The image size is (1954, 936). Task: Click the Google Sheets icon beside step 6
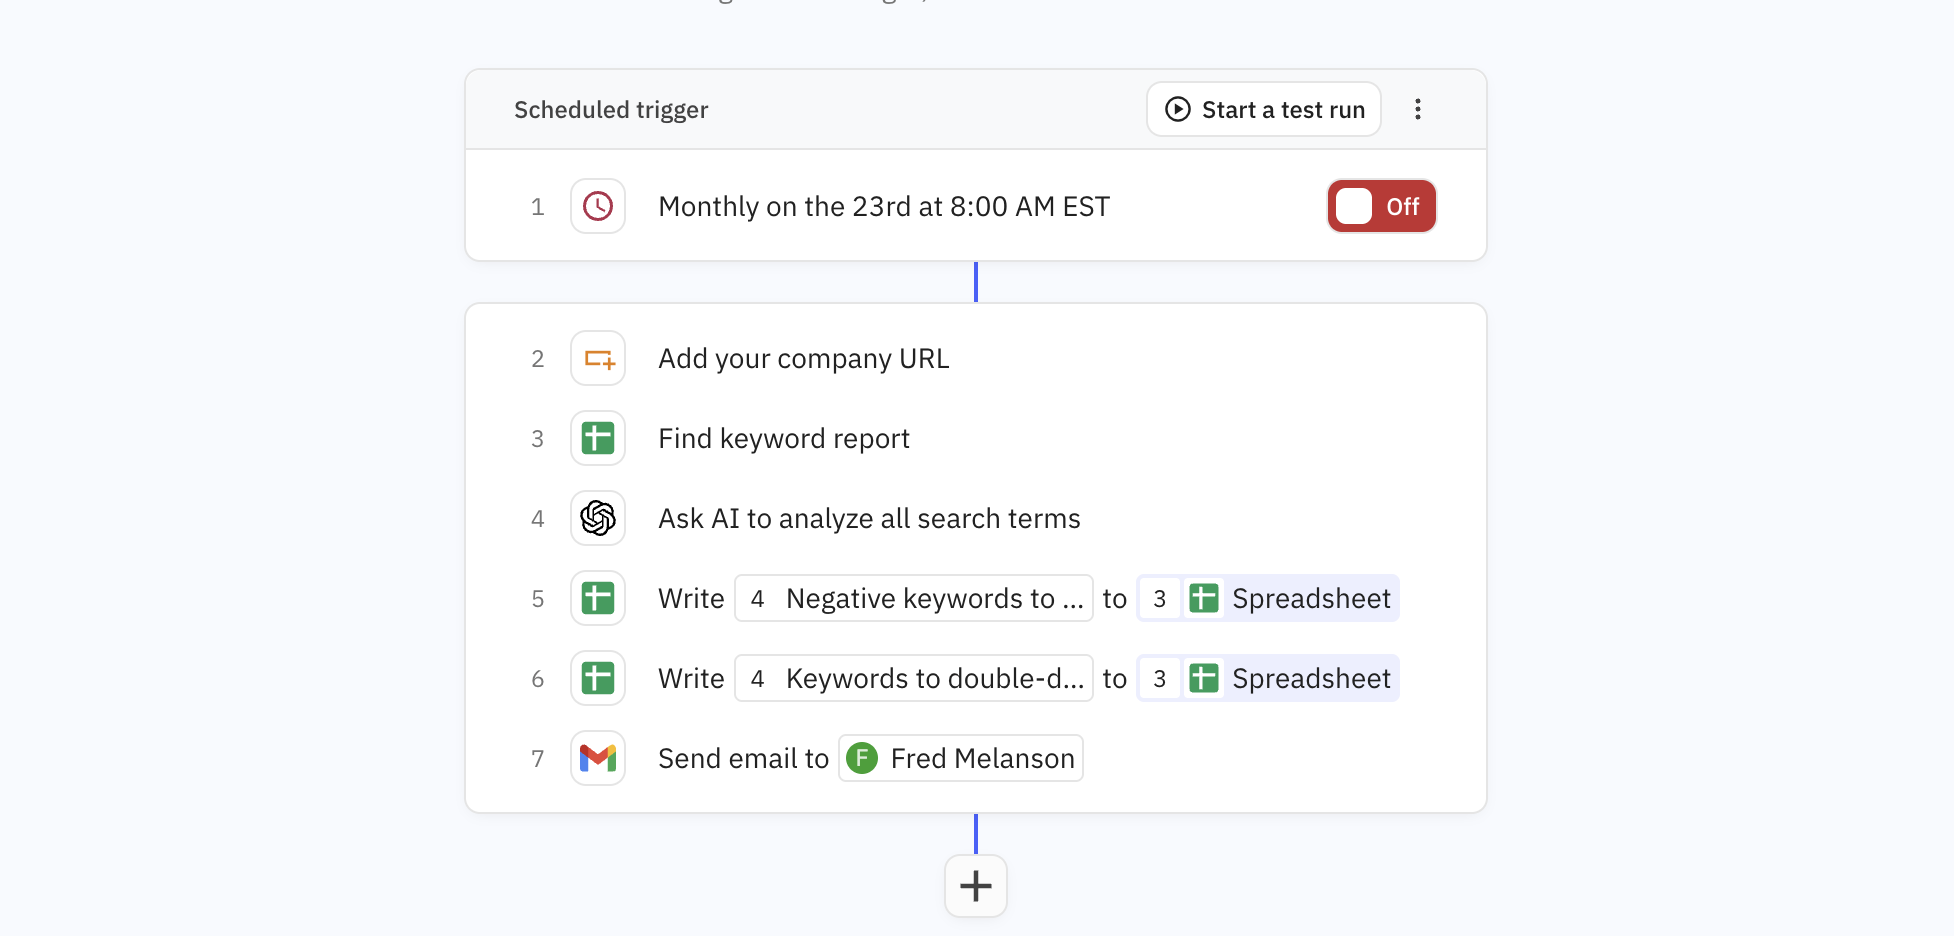tap(597, 677)
